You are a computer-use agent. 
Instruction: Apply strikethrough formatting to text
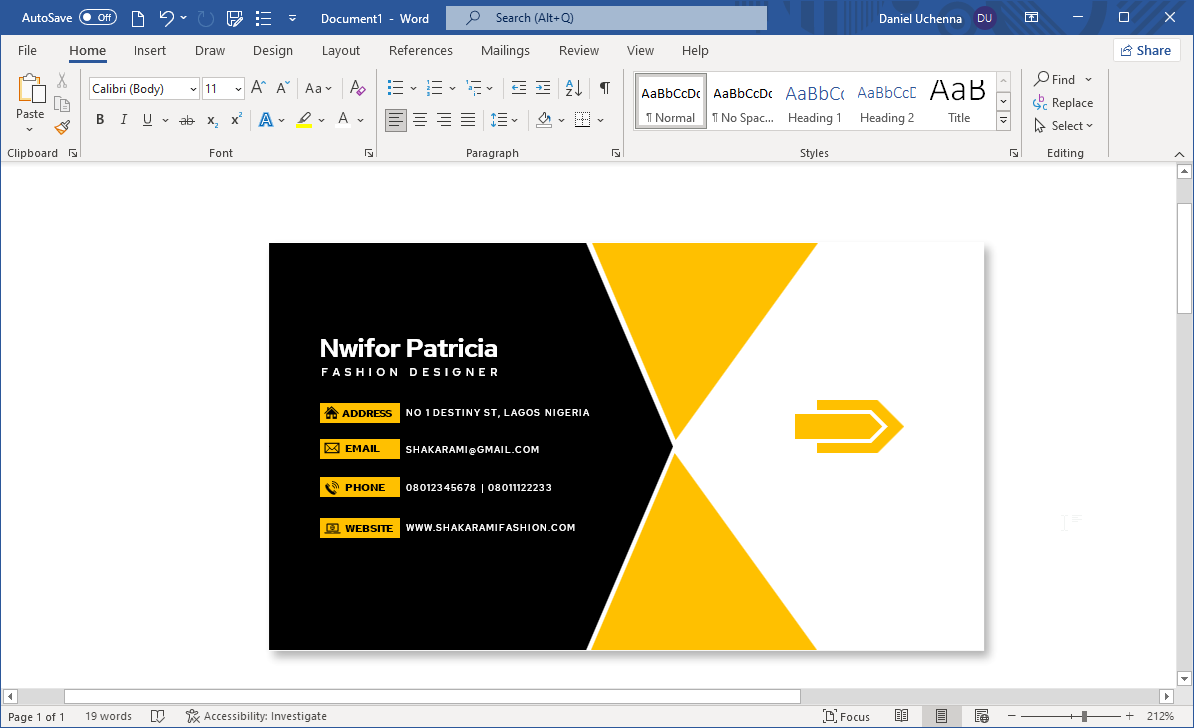point(186,120)
